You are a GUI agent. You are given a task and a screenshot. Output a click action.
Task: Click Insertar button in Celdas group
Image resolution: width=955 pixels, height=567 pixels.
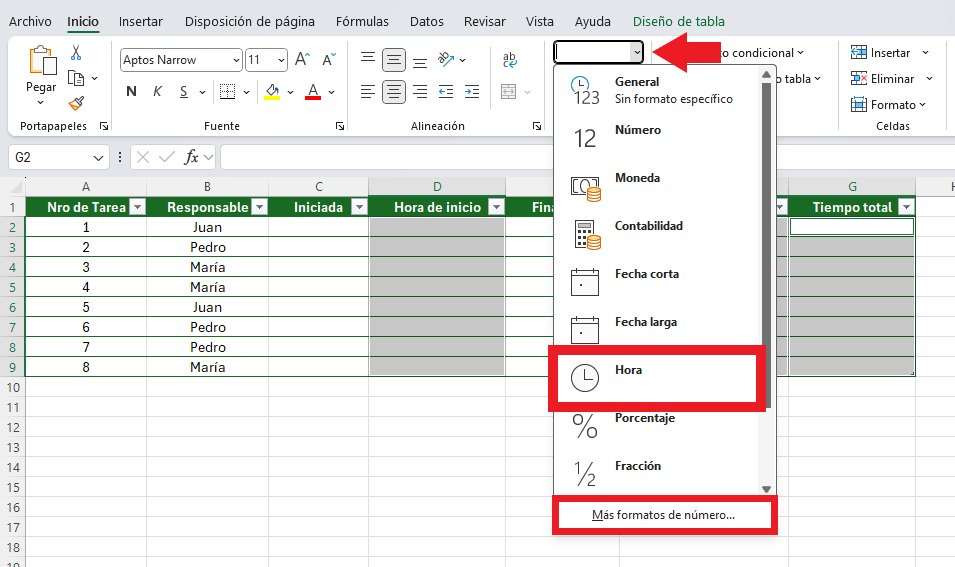(880, 53)
